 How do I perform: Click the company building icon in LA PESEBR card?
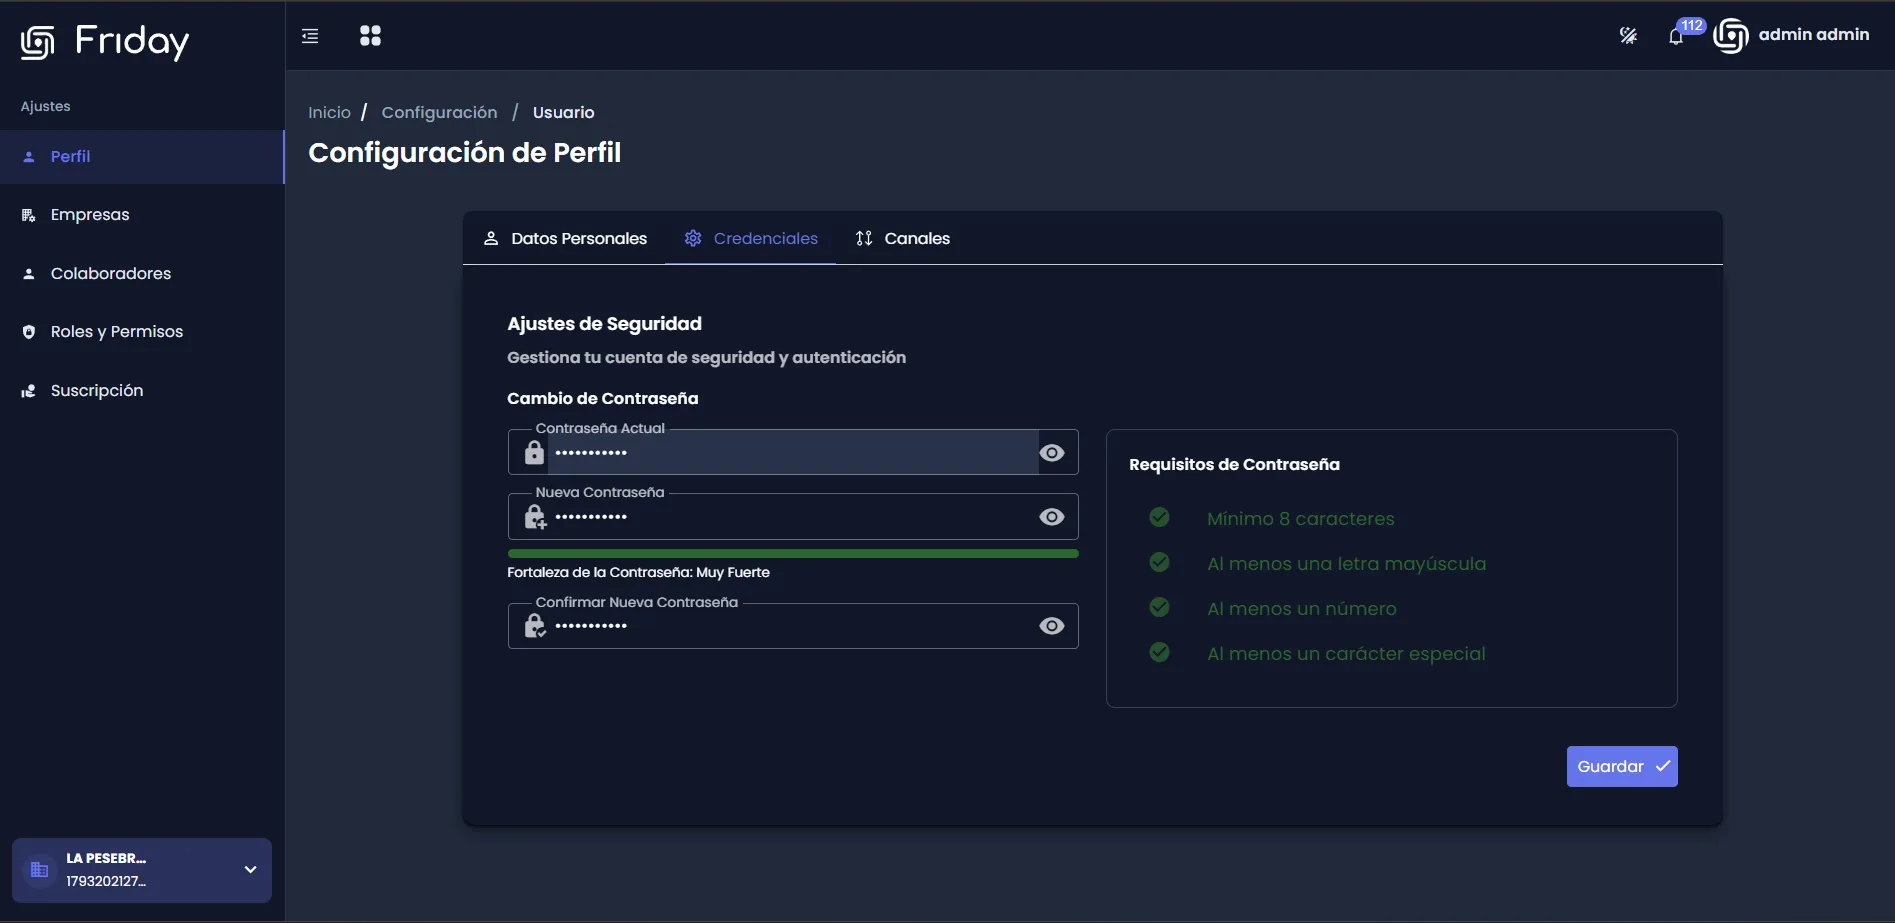tap(40, 870)
